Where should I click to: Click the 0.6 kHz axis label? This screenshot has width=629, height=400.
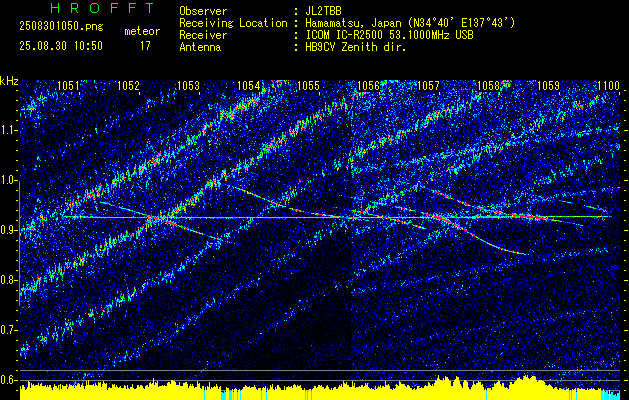(x=9, y=380)
